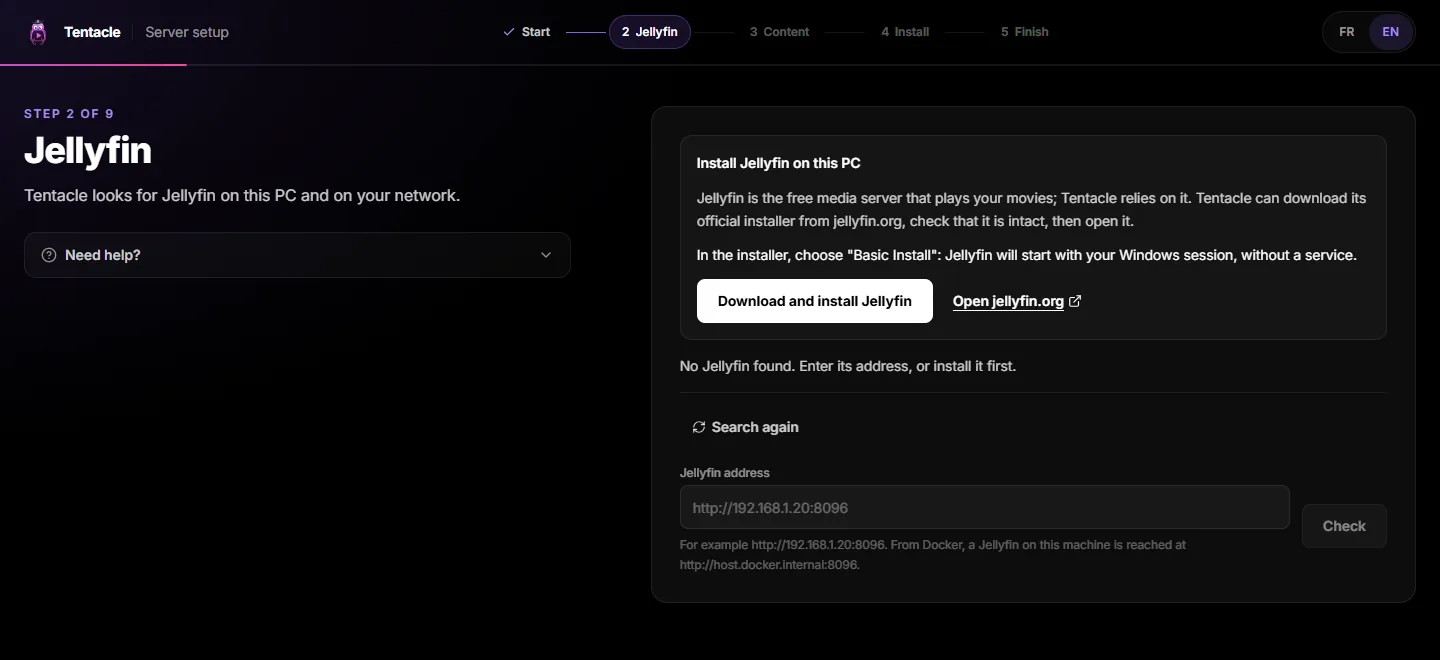
Task: Switch language to FR
Action: pyautogui.click(x=1347, y=32)
